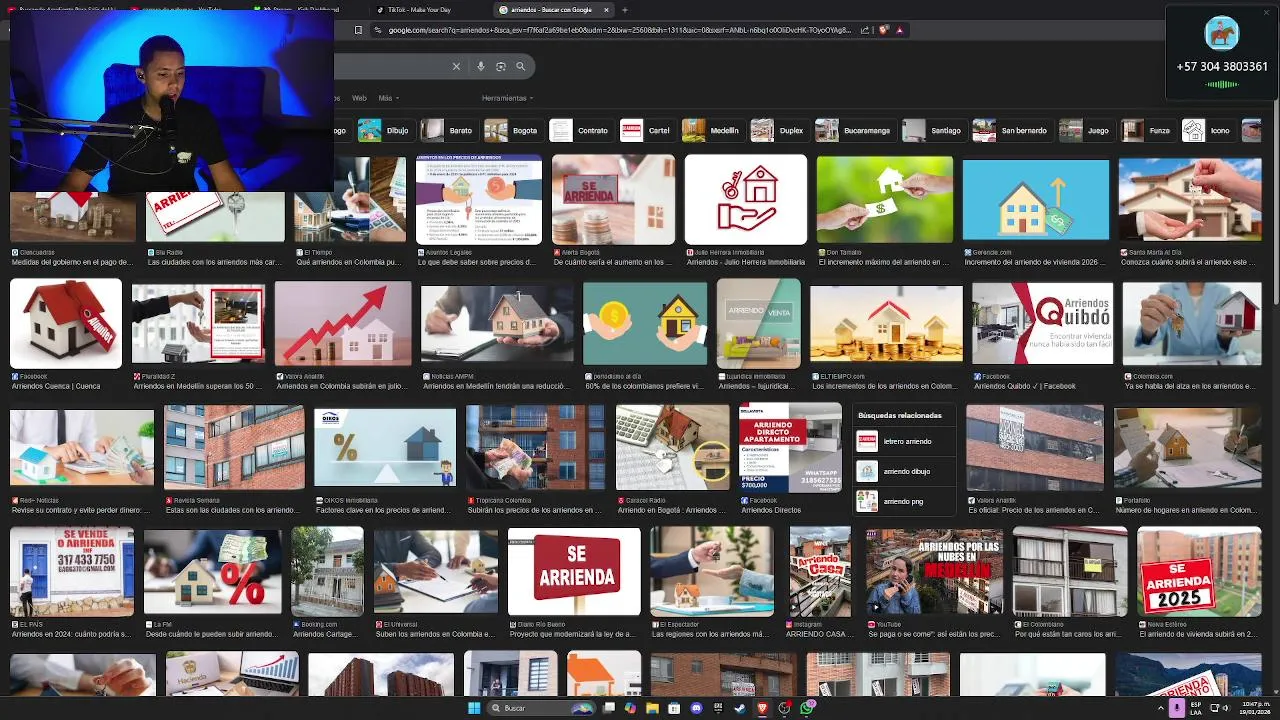Focus the browser address bar URL
This screenshot has width=1280, height=720.
point(620,30)
